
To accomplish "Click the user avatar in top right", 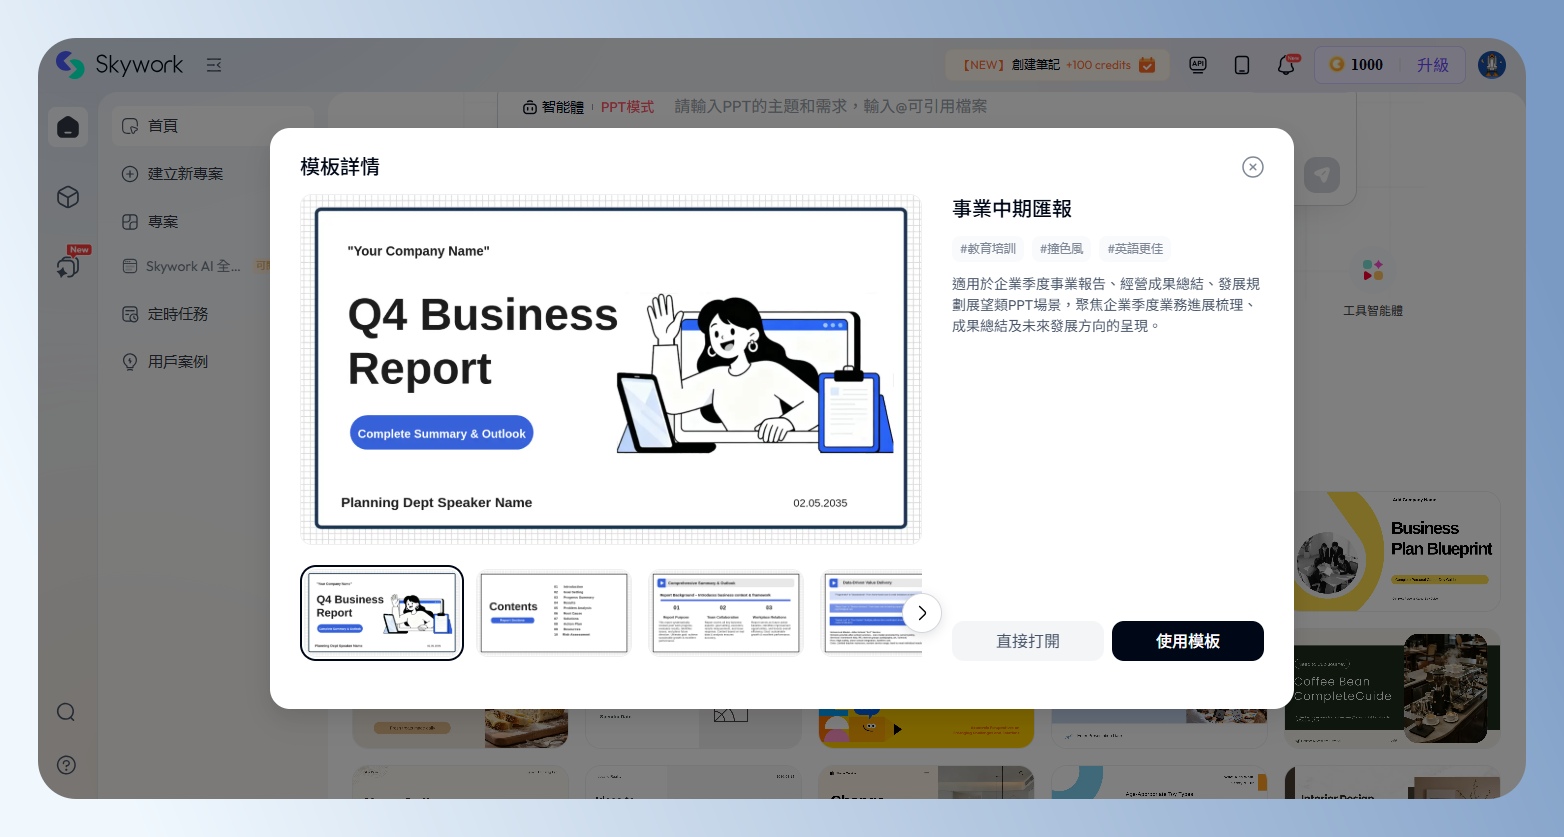I will click(1491, 65).
